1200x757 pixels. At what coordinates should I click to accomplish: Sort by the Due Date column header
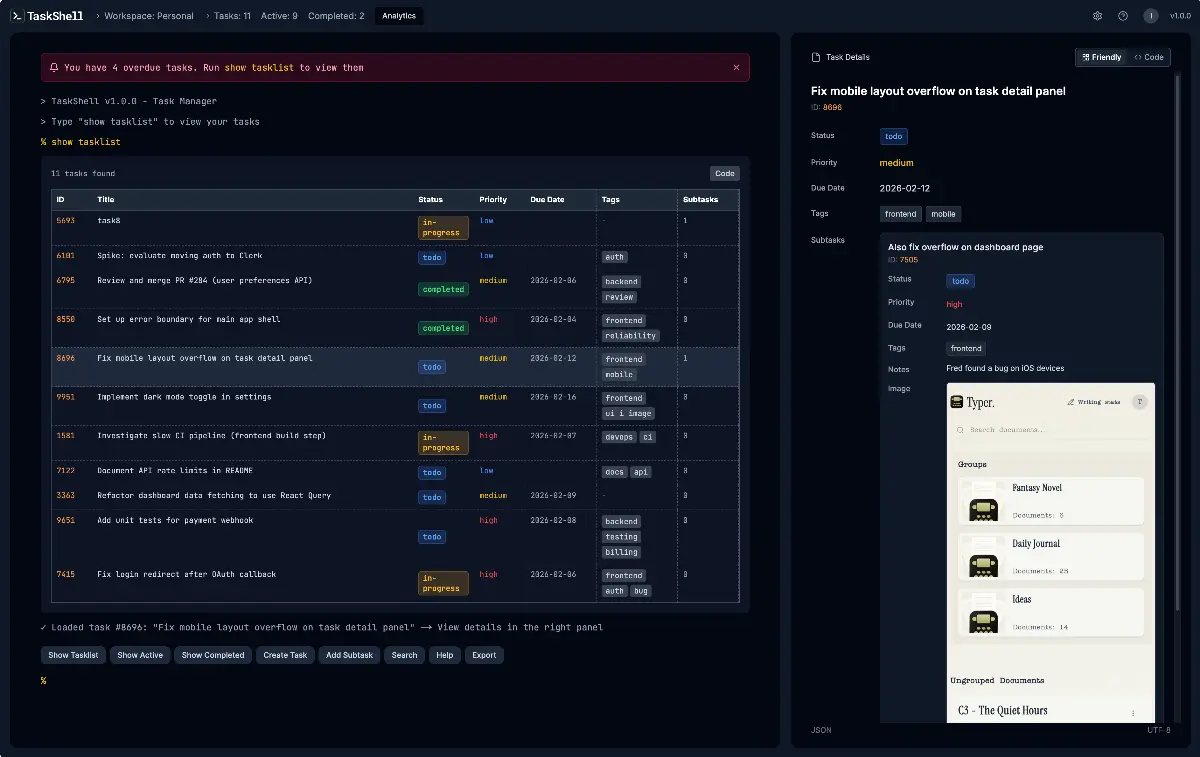[547, 200]
